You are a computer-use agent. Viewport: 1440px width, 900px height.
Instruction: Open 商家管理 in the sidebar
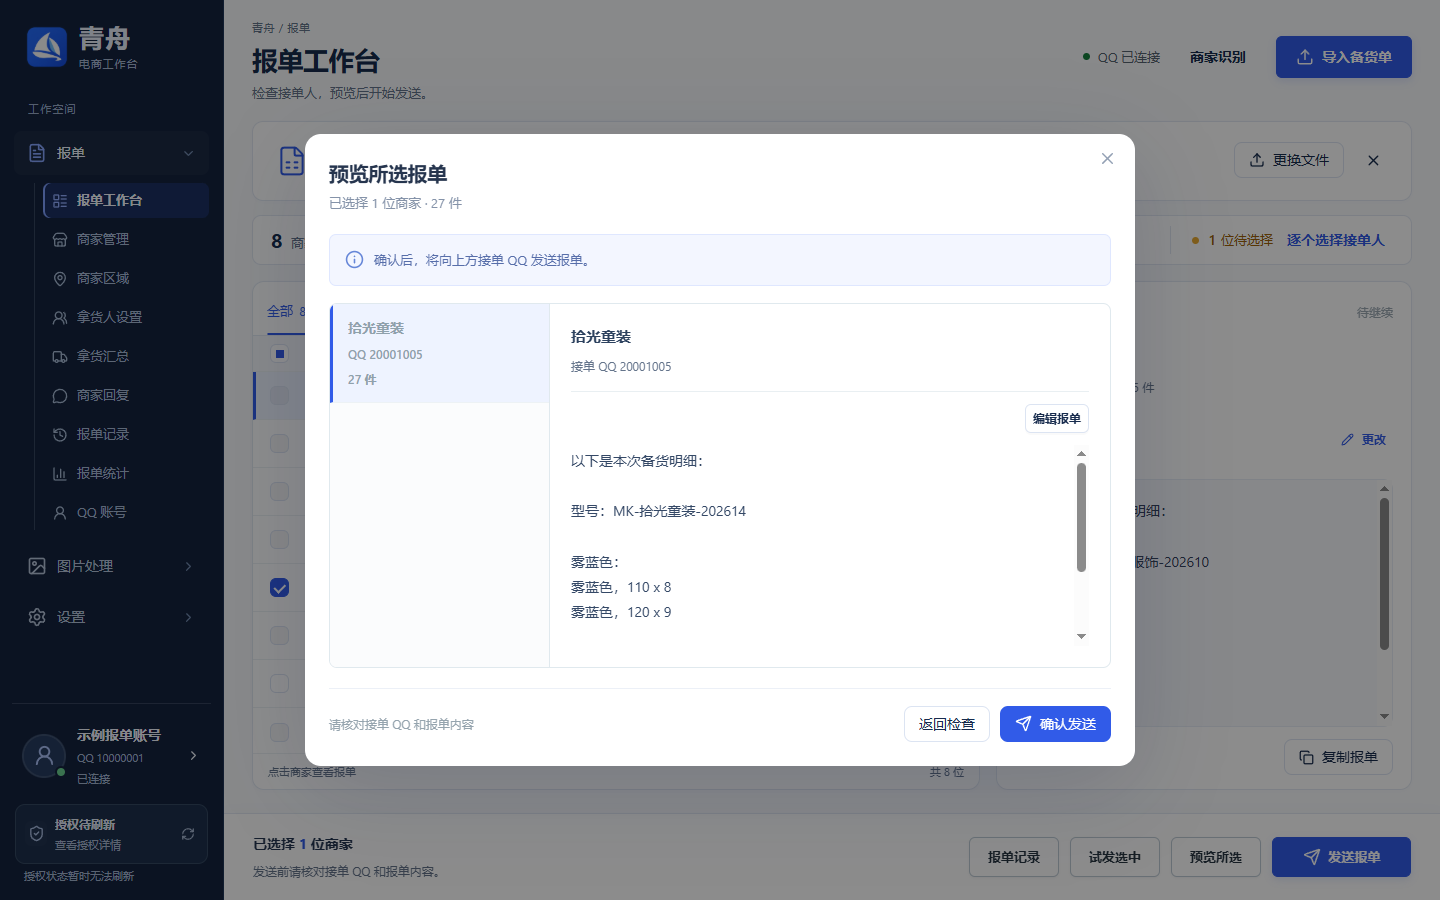[126, 239]
